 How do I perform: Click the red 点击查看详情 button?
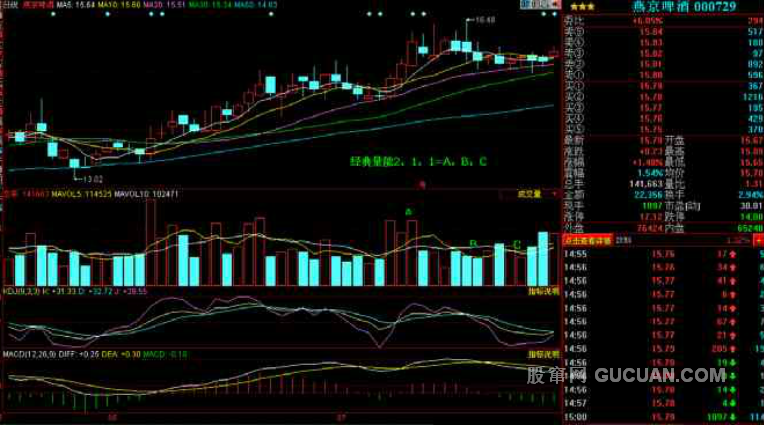tap(587, 240)
